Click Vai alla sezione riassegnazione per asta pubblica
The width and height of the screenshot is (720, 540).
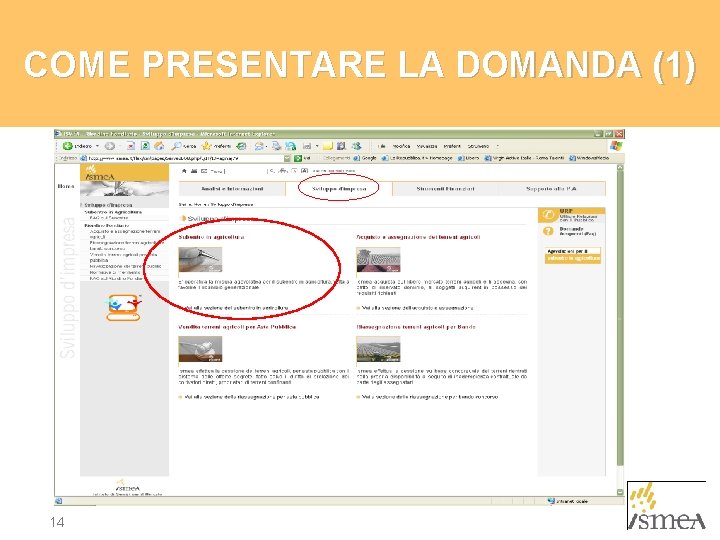coord(252,397)
